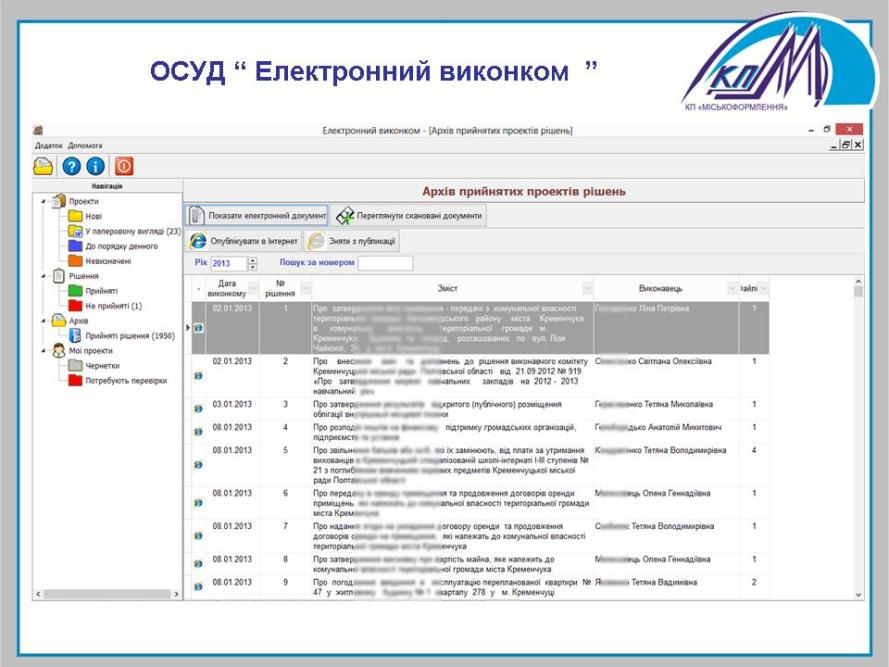Click the 'Пошук за номером' search field
The image size is (889, 667).
pyautogui.click(x=385, y=264)
